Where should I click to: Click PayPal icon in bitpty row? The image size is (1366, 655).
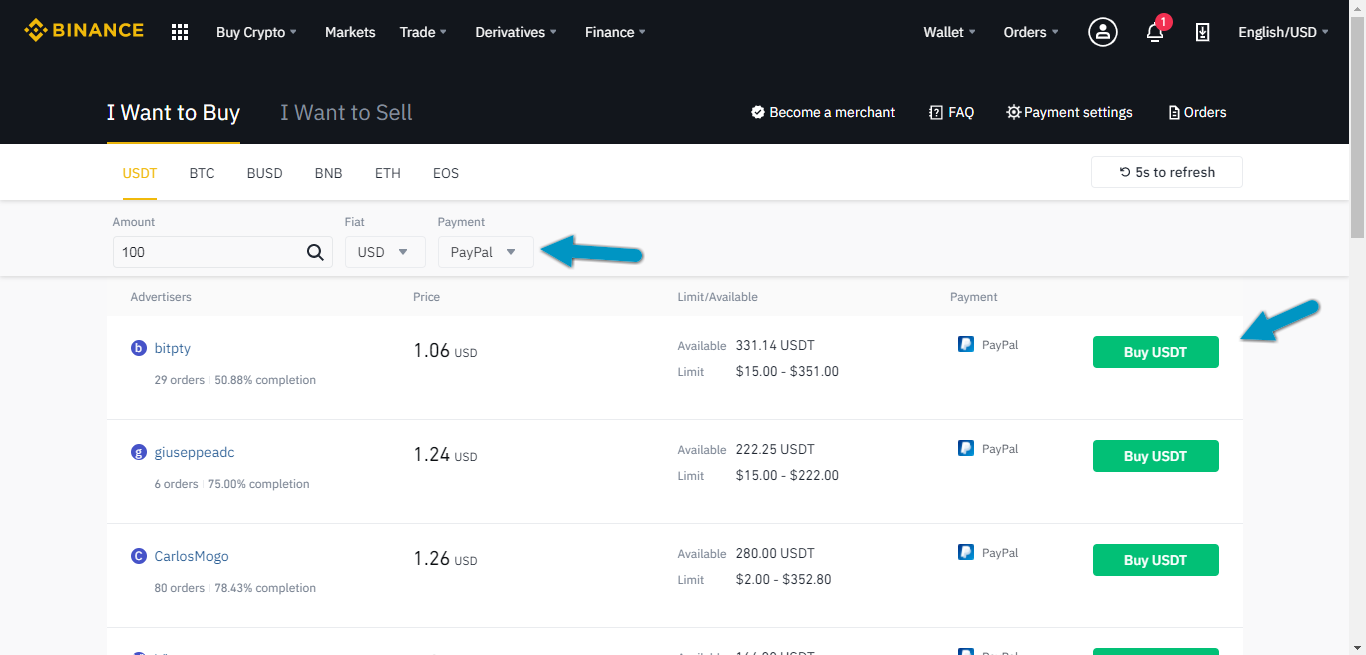(966, 344)
